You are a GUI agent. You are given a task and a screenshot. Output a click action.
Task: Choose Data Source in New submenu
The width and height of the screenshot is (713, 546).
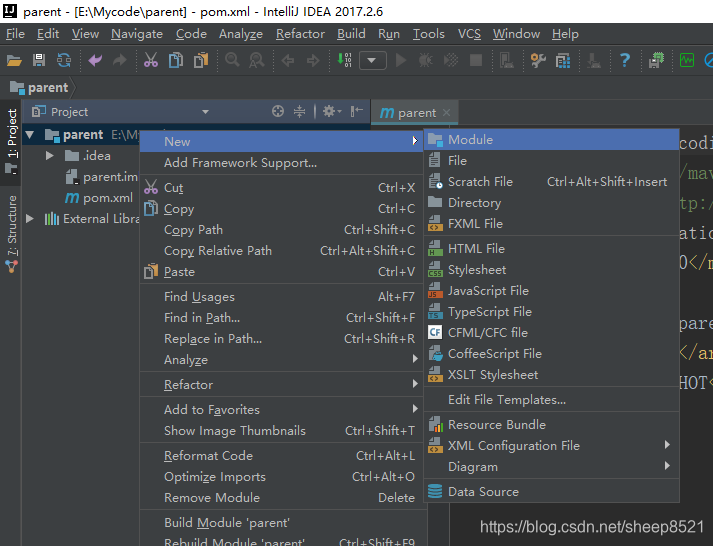click(551, 491)
